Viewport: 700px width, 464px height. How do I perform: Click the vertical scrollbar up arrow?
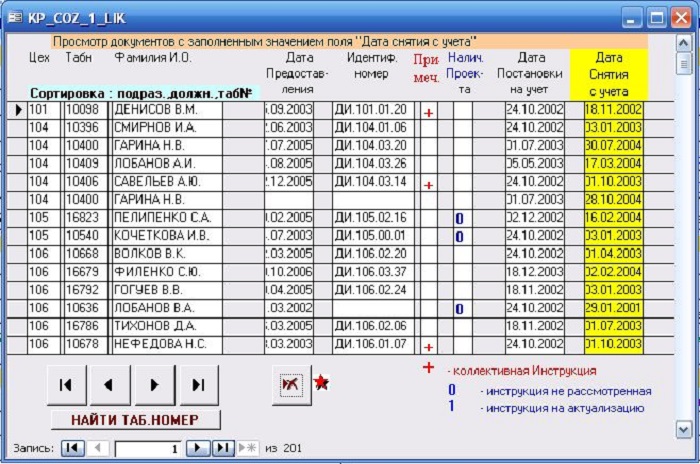pos(684,43)
